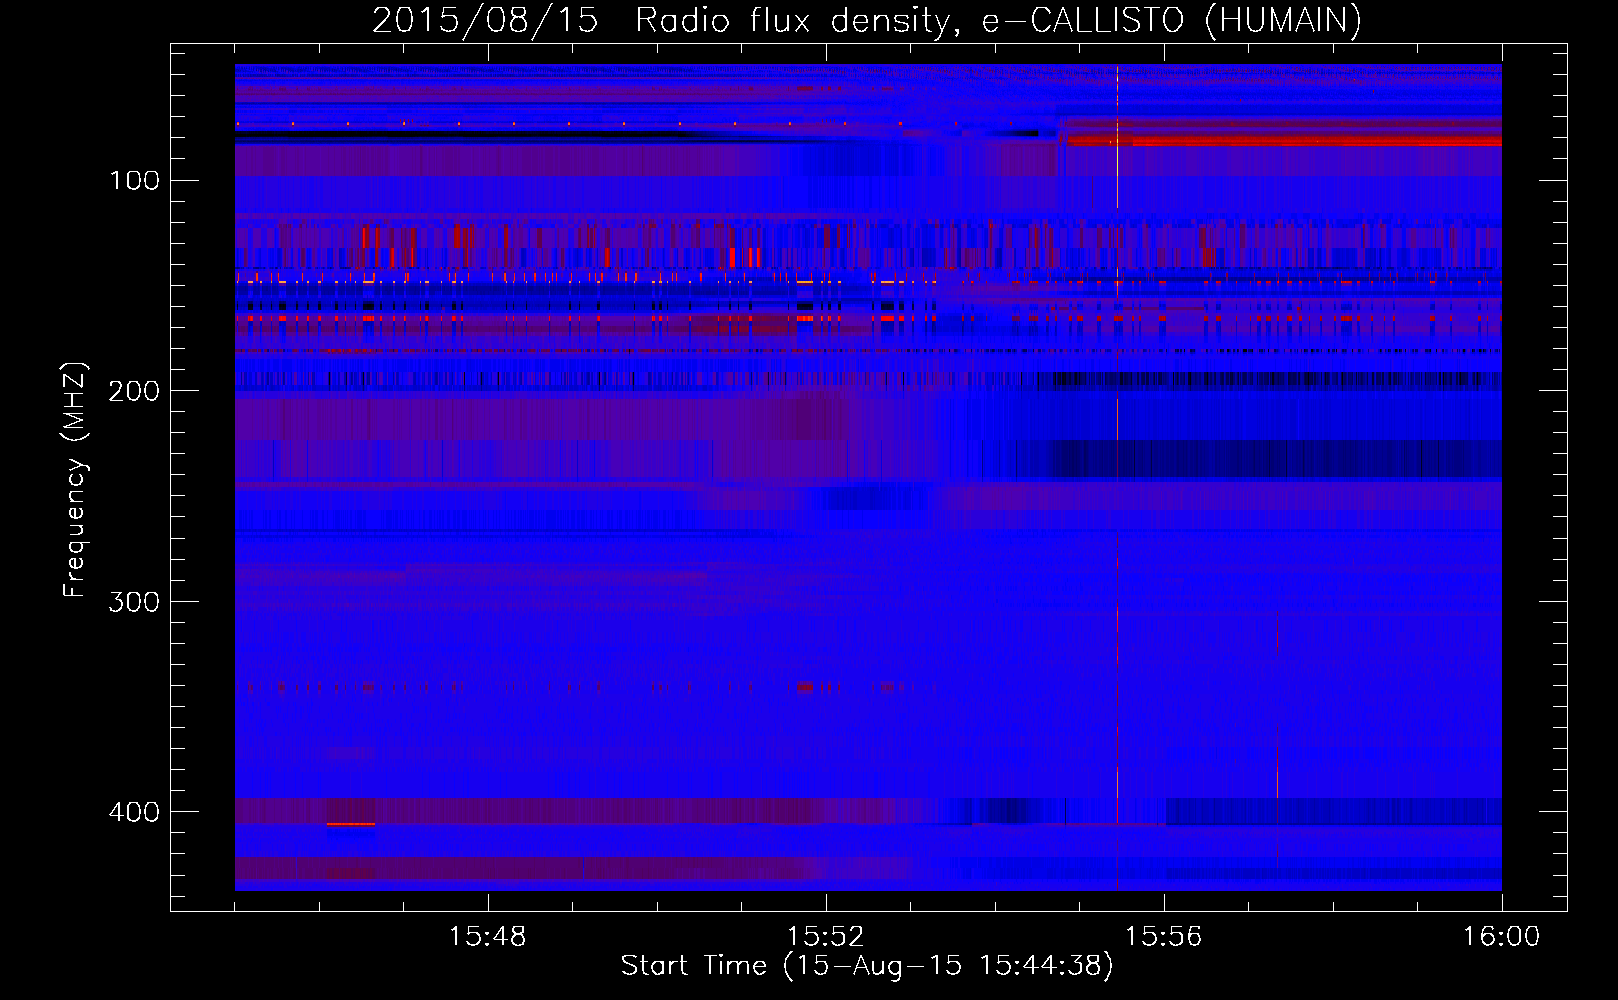The width and height of the screenshot is (1618, 1000).
Task: Click the short red line segment near 405 MHz
Action: pyautogui.click(x=351, y=824)
